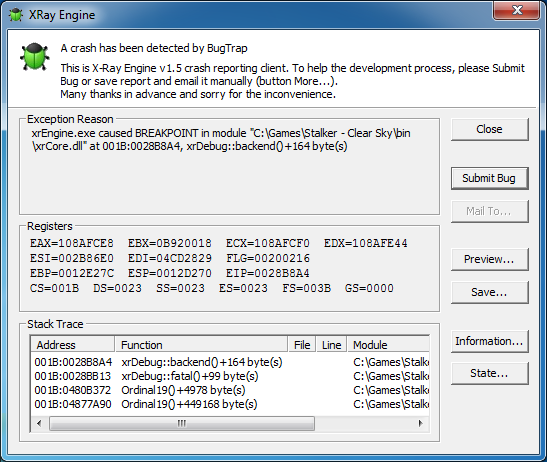This screenshot has height=462, width=547.
Task: Click the EDX=108AFE44 register value
Action: pyautogui.click(x=366, y=243)
